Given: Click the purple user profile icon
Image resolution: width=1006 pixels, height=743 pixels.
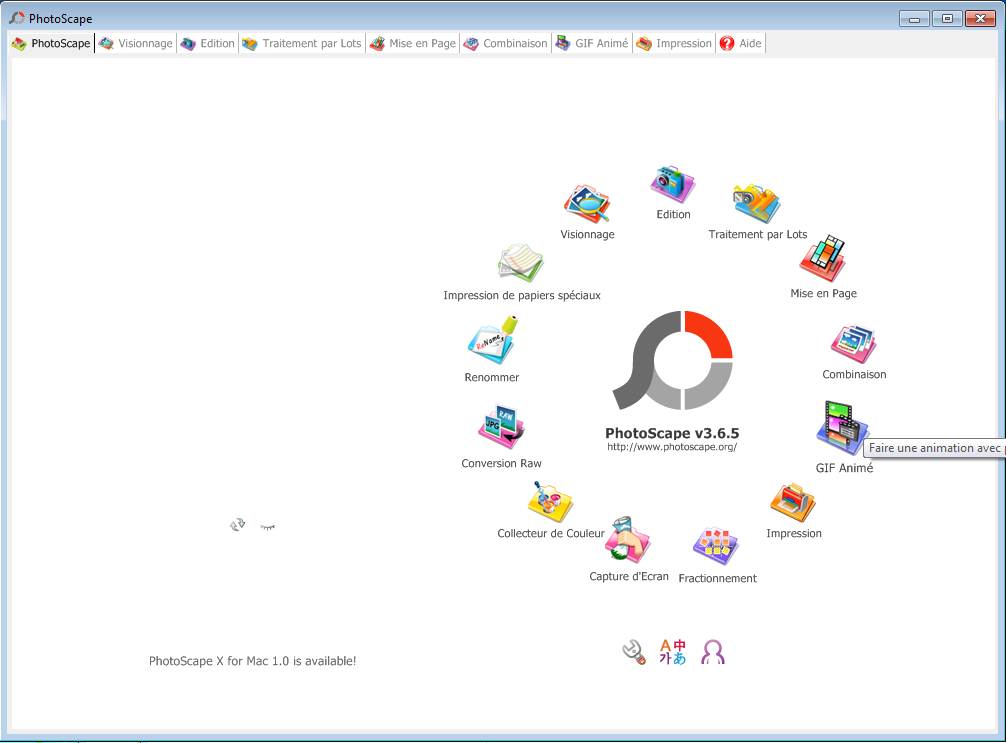Looking at the screenshot, I should 713,652.
